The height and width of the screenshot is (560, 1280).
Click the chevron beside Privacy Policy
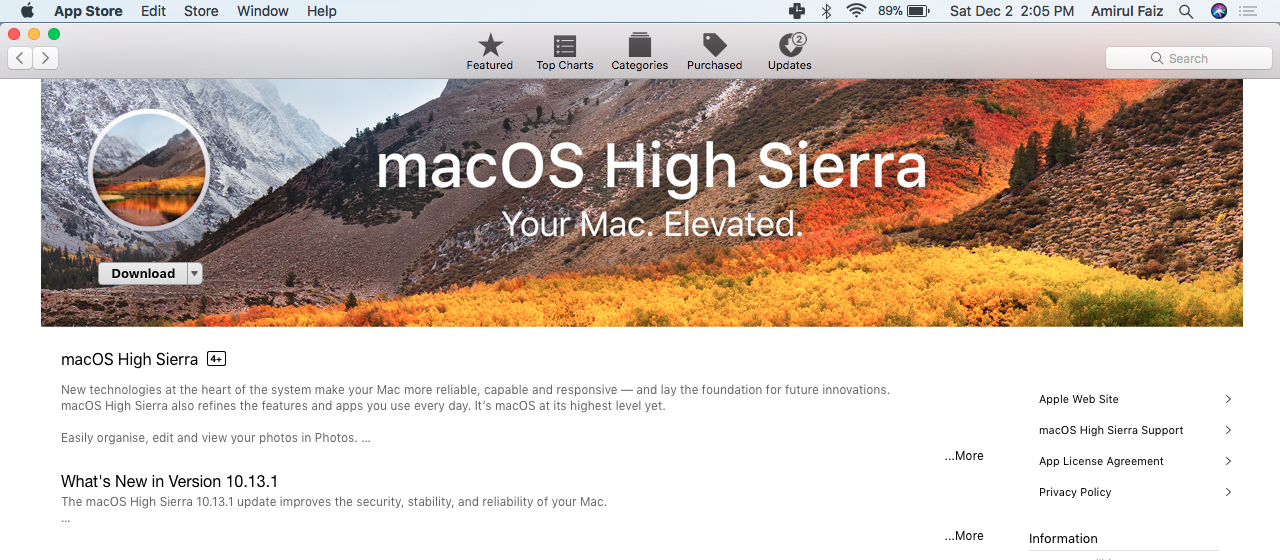point(1228,492)
